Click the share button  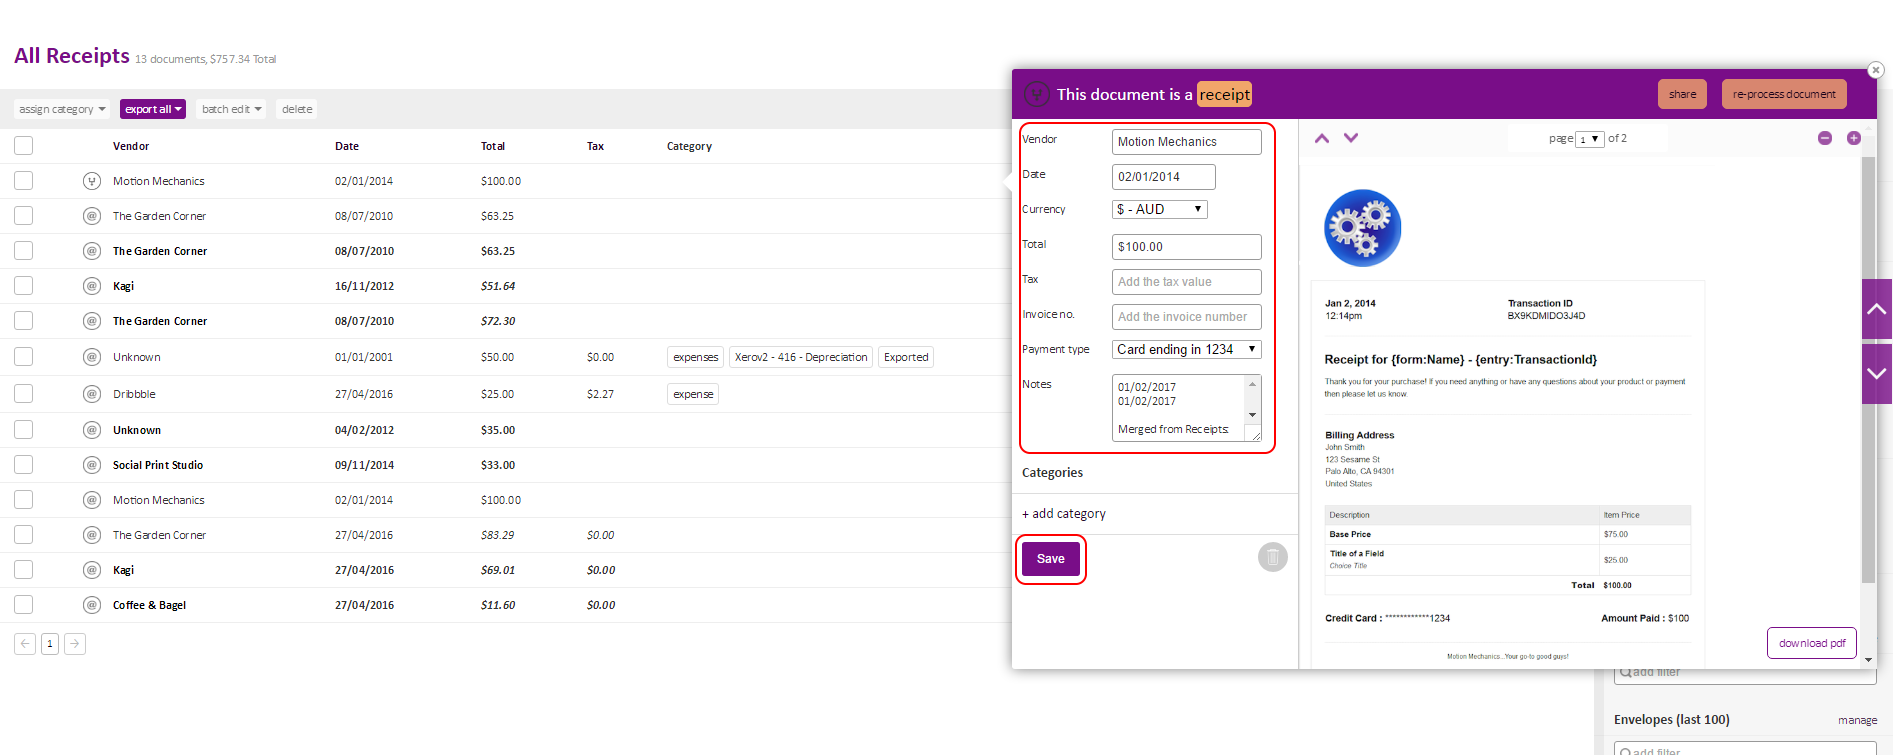pyautogui.click(x=1682, y=94)
